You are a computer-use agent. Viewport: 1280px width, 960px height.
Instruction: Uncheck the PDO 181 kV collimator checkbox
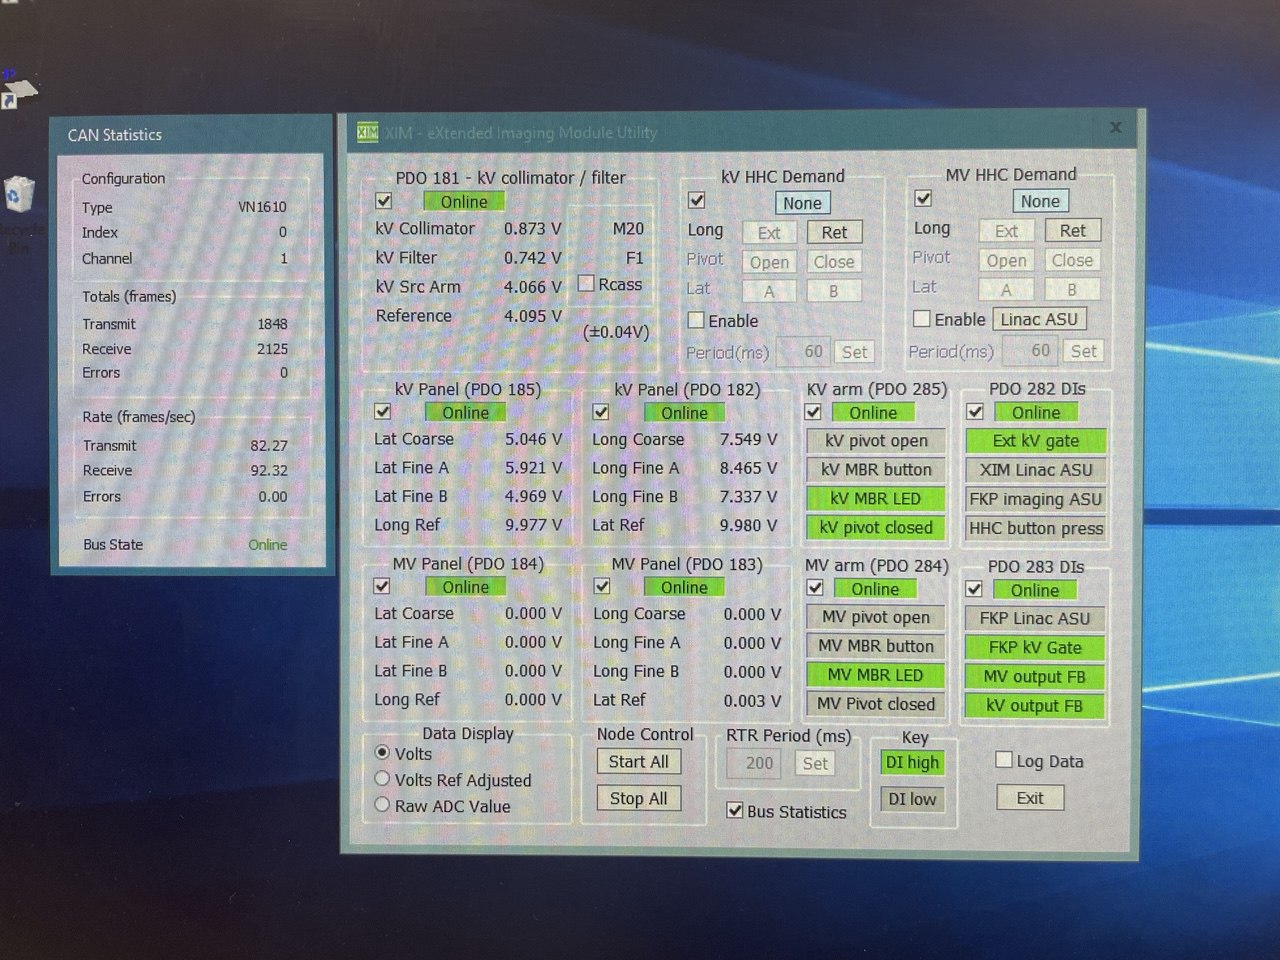click(x=384, y=200)
